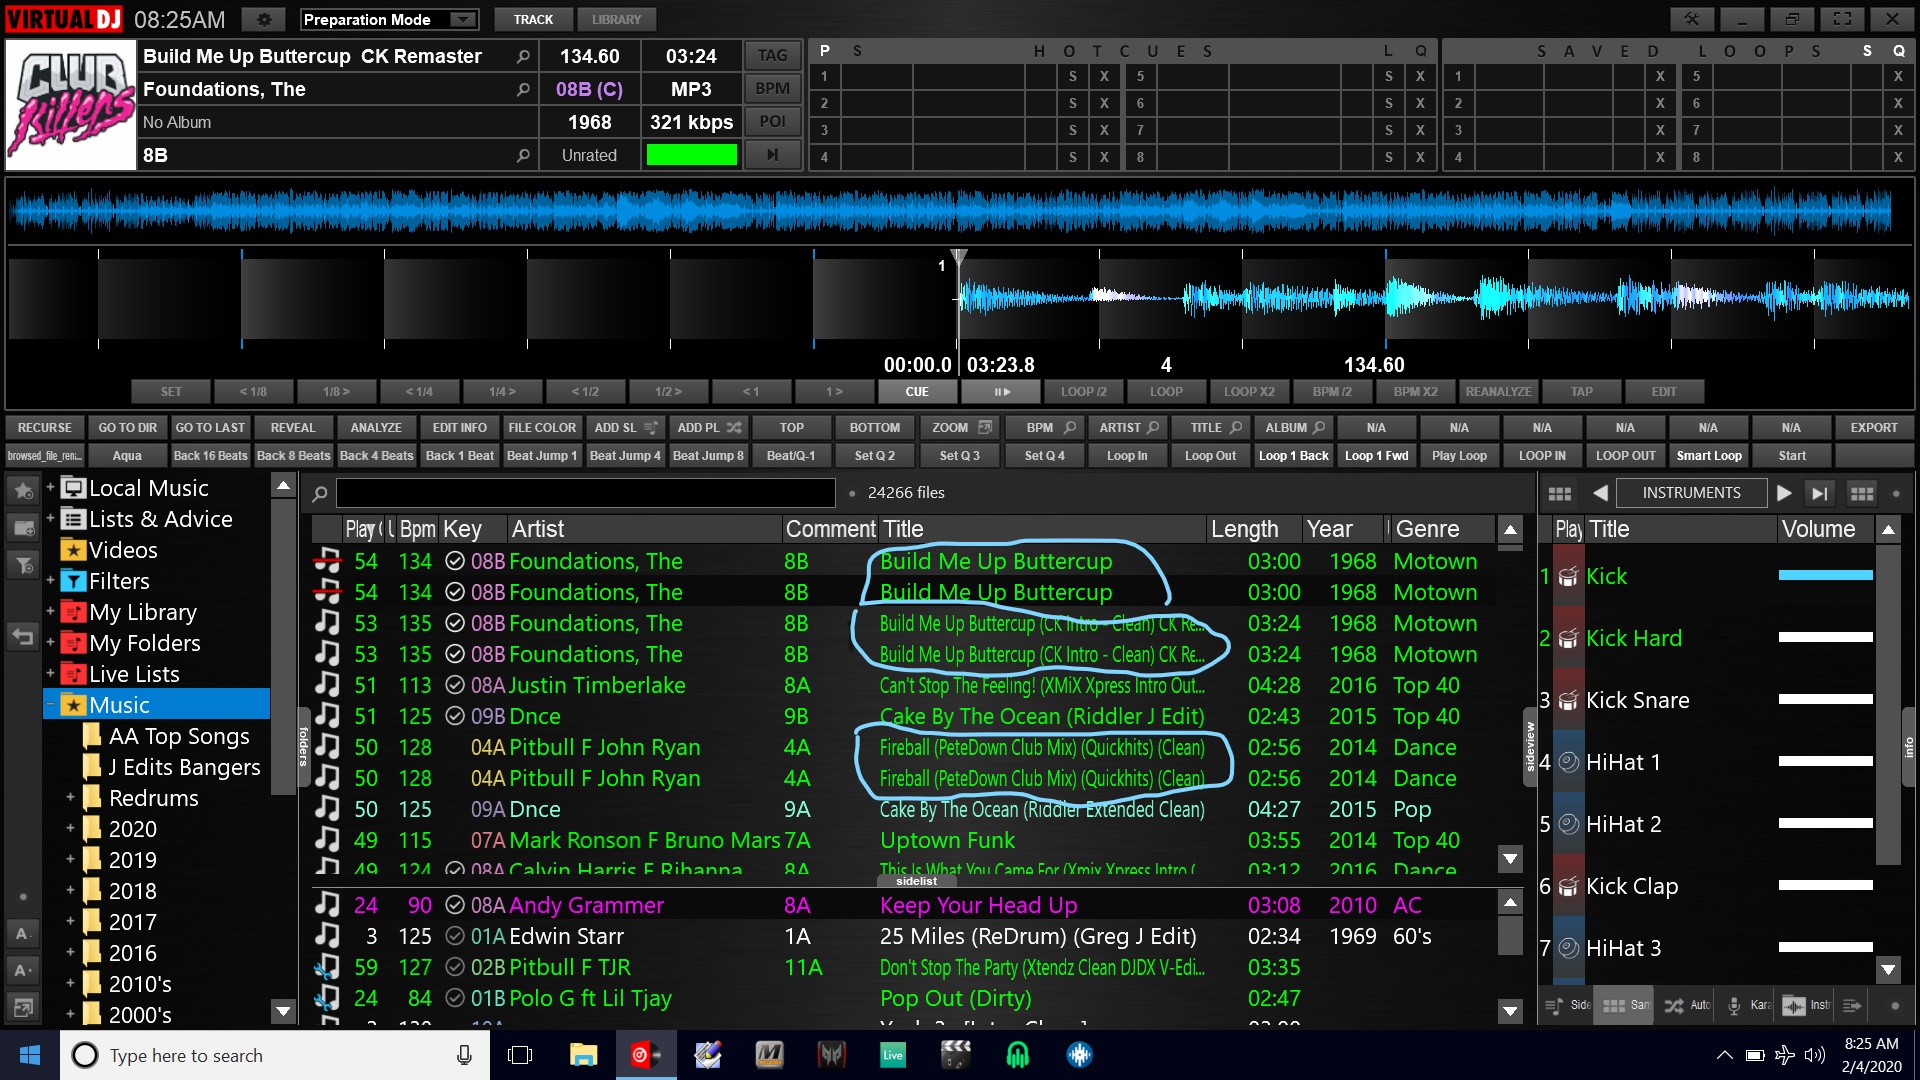Toggle Loop 1 Fwd
The image size is (1920, 1080).
(1376, 456)
